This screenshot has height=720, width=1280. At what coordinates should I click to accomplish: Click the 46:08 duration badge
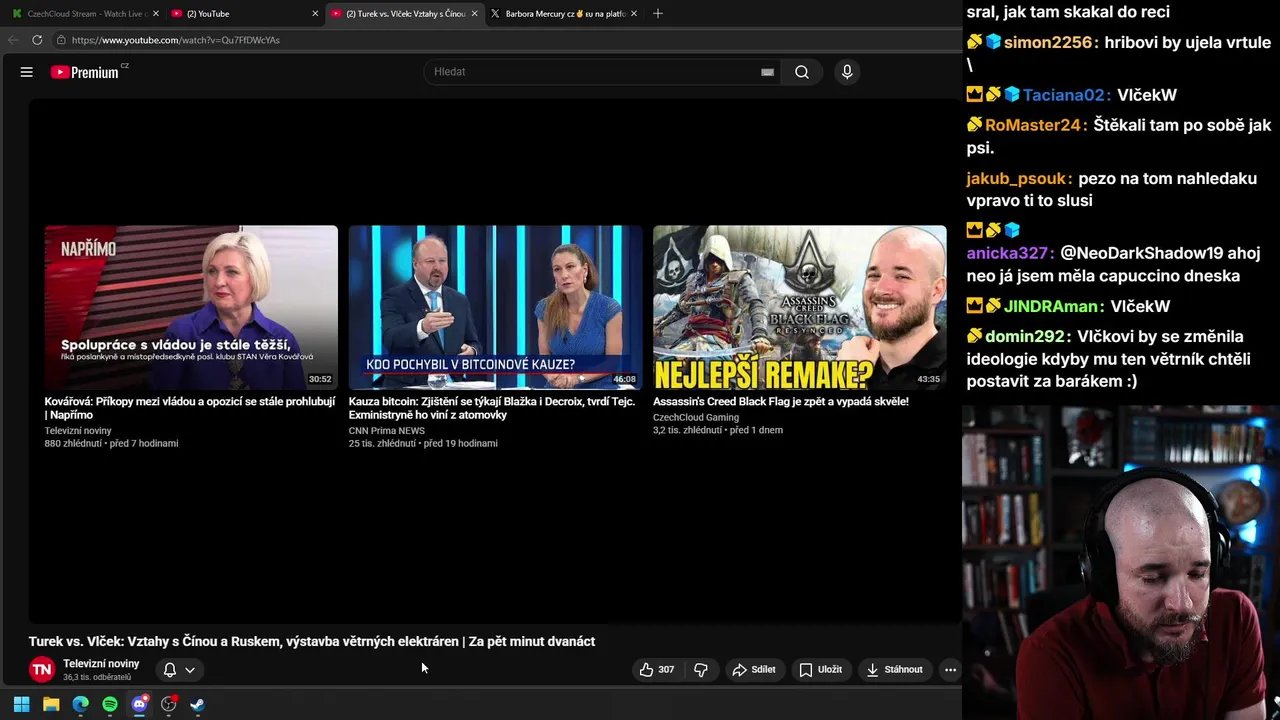624,379
